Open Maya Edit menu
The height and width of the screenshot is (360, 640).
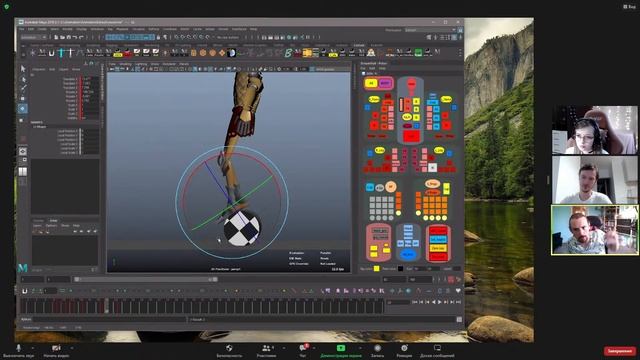(31, 29)
